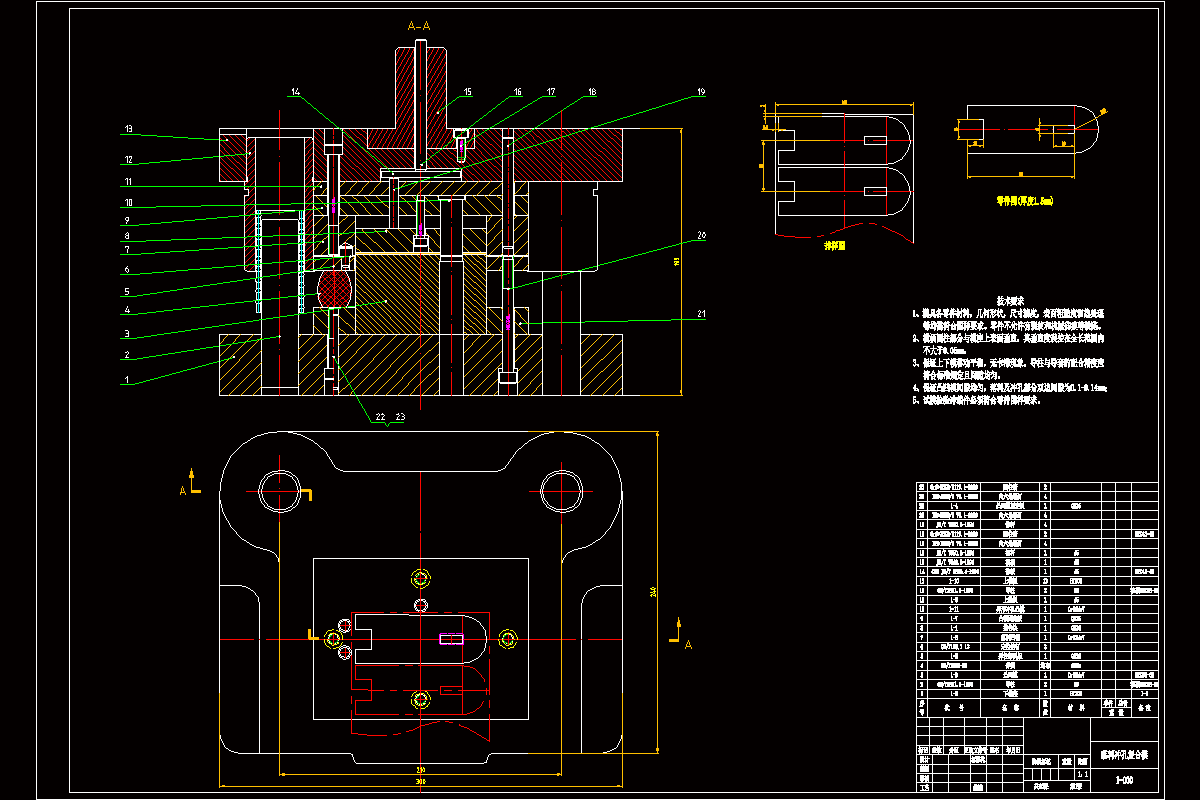This screenshot has height=800, width=1200.
Task: Pick part callout number 13
Action: 129,129
